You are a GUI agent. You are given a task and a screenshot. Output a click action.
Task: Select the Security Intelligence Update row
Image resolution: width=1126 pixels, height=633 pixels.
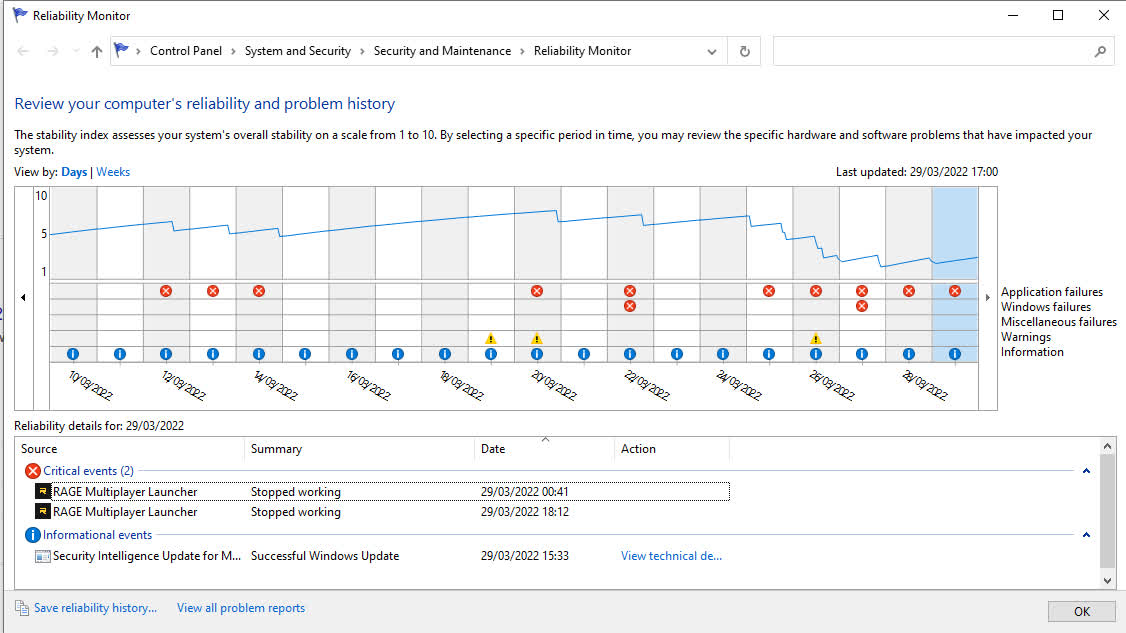(x=382, y=556)
